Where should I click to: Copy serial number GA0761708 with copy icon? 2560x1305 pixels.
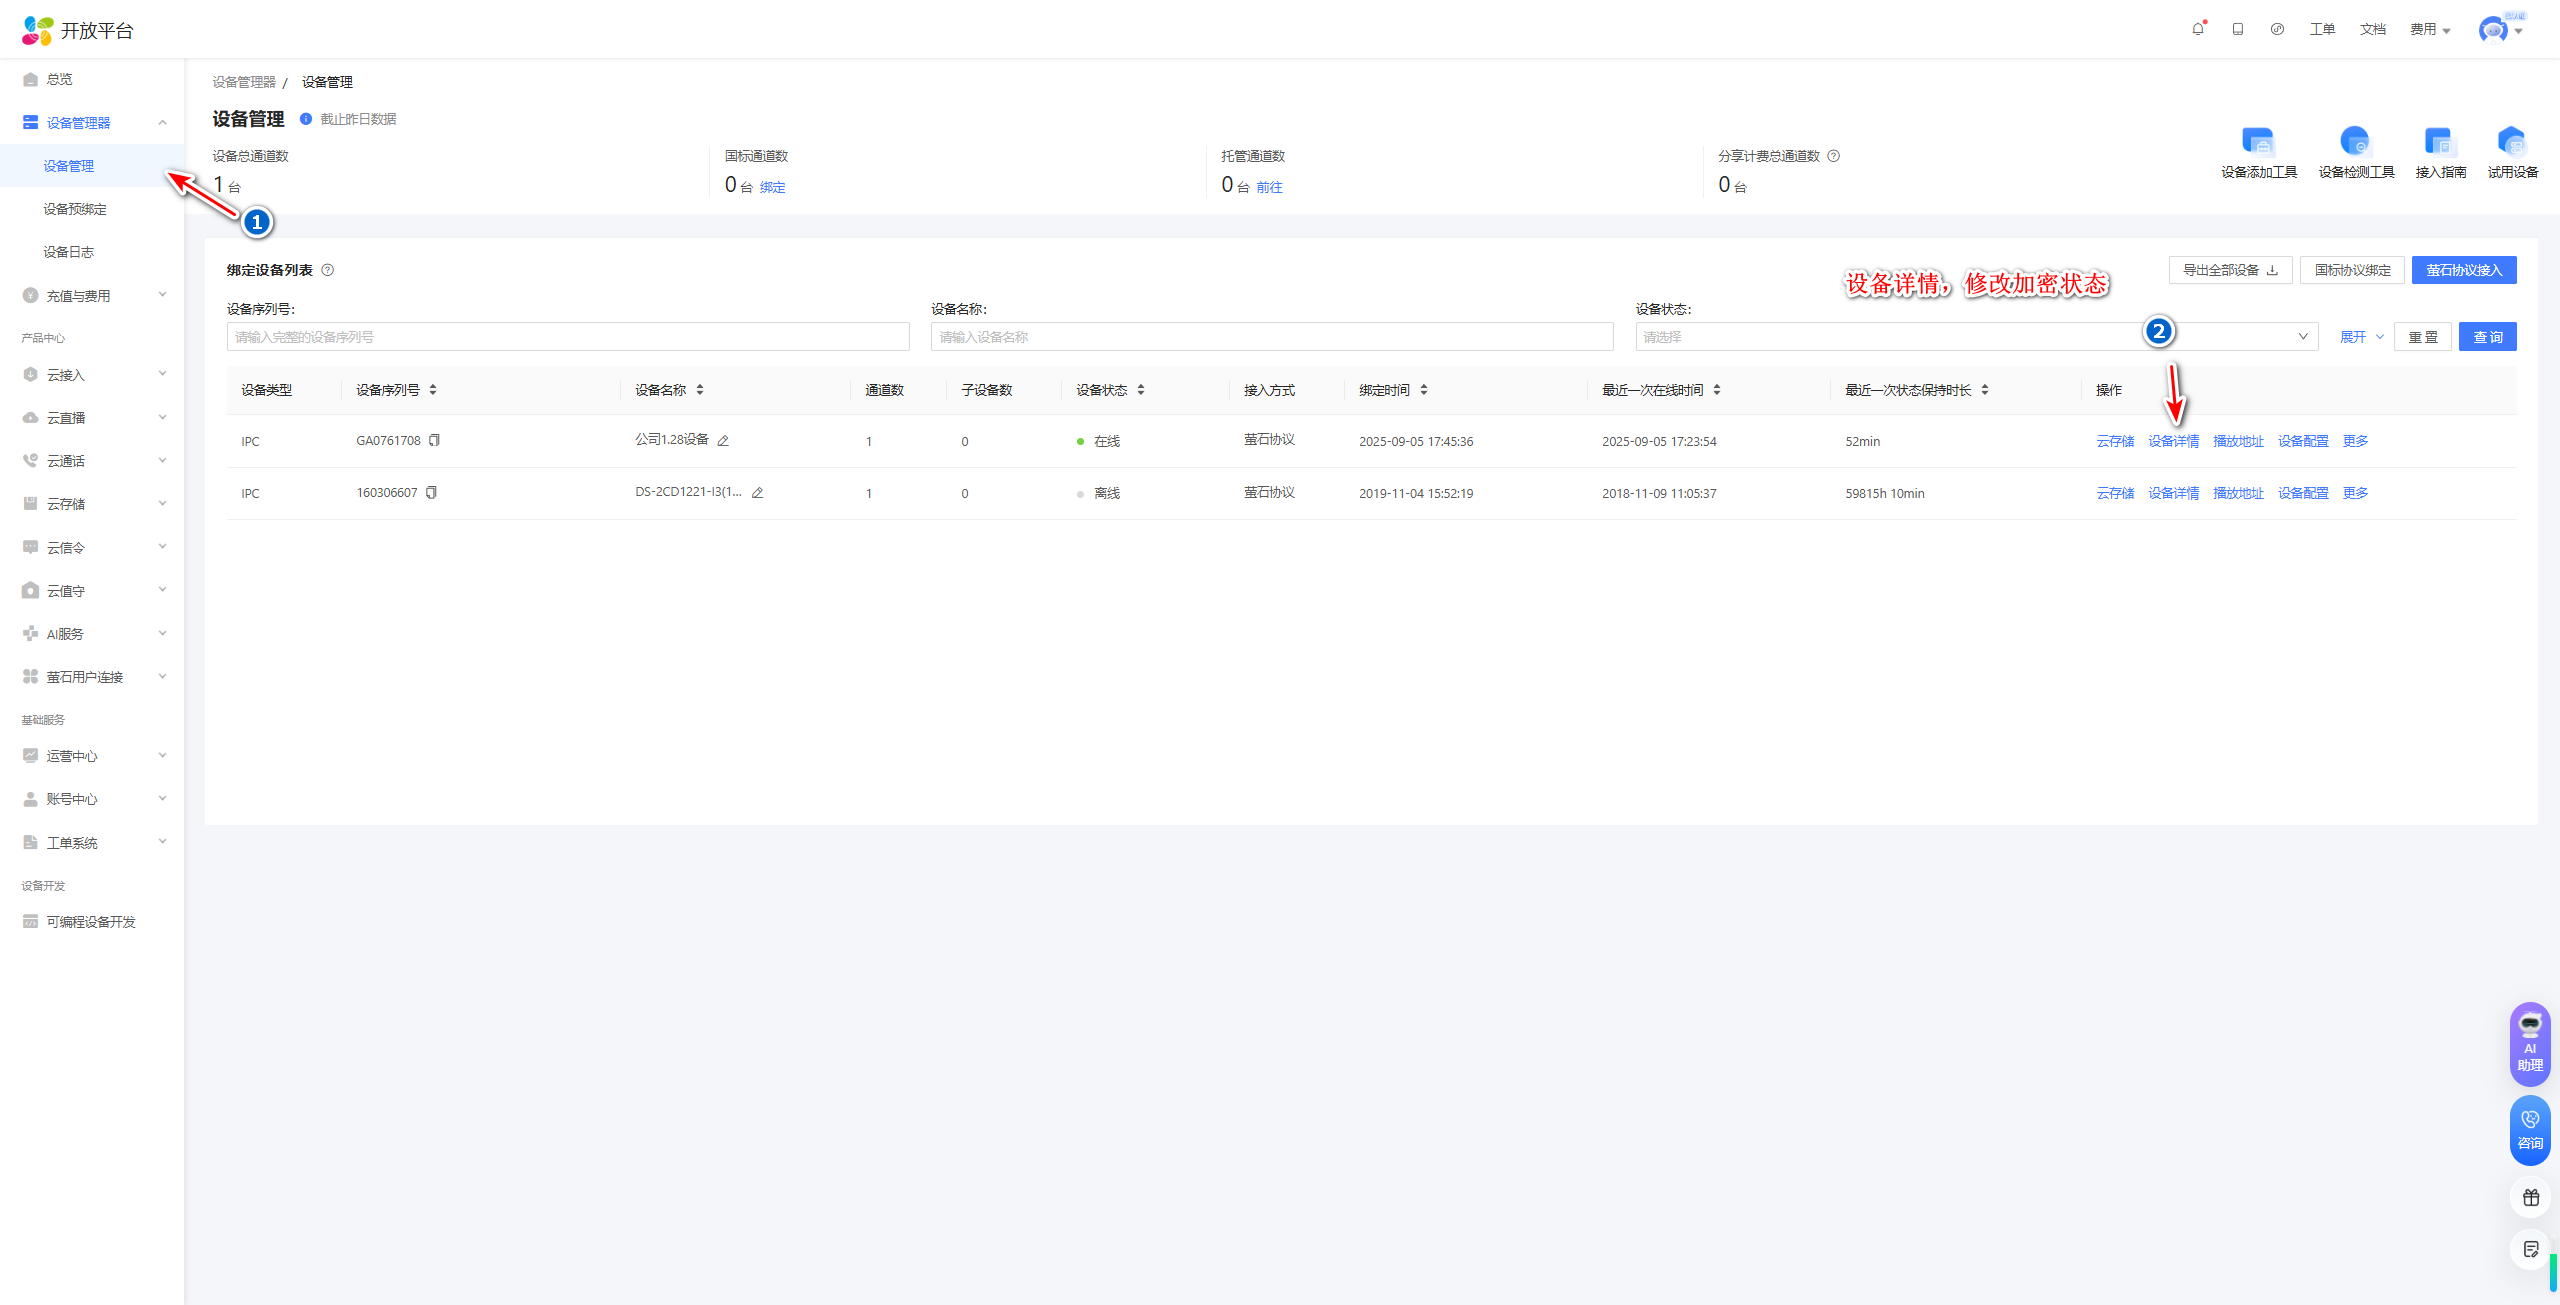434,440
